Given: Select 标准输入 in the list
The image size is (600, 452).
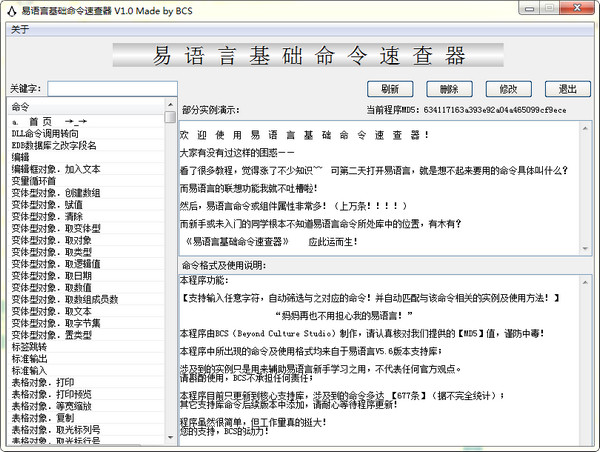Looking at the screenshot, I should point(86,370).
